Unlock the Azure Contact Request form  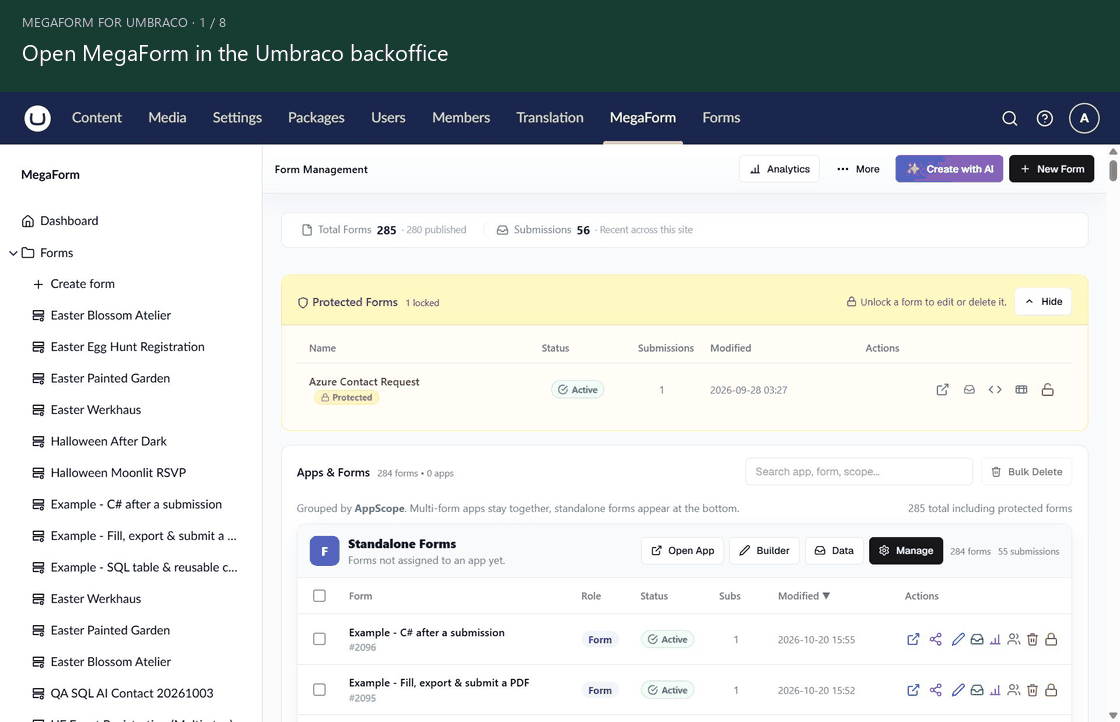[1047, 389]
